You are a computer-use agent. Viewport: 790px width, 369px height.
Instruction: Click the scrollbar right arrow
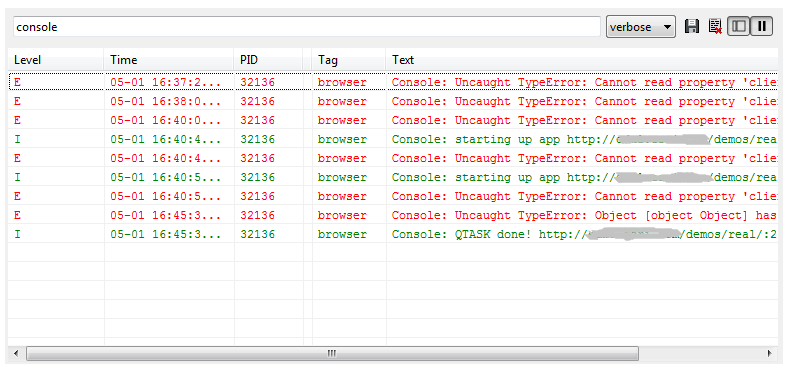coord(769,353)
